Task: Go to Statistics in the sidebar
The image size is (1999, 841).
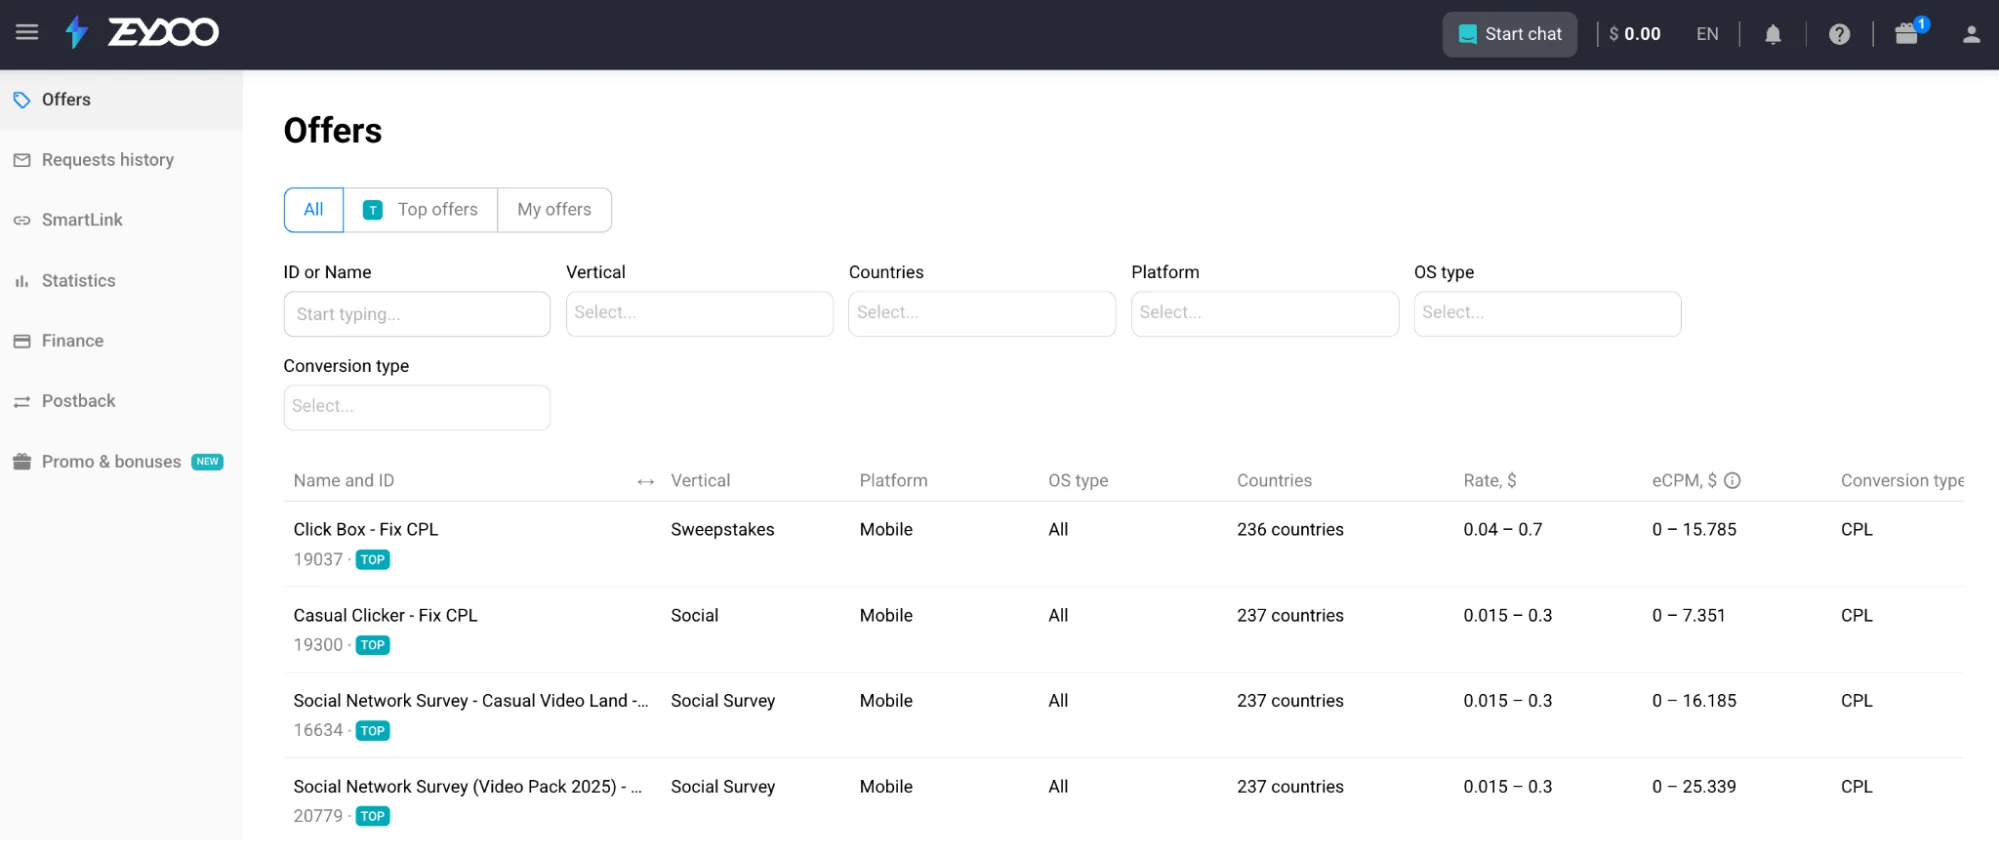Action: pos(78,281)
